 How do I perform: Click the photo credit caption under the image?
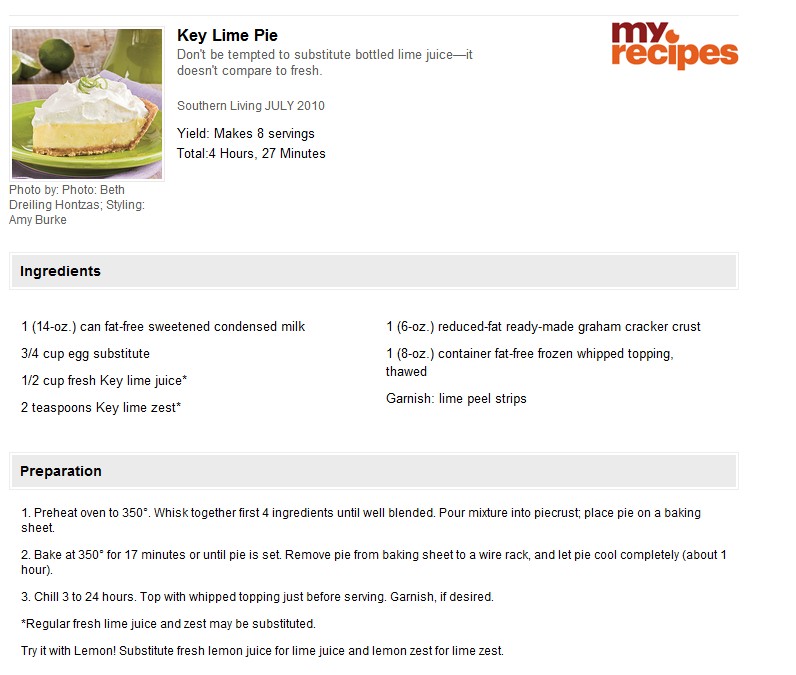[x=77, y=205]
